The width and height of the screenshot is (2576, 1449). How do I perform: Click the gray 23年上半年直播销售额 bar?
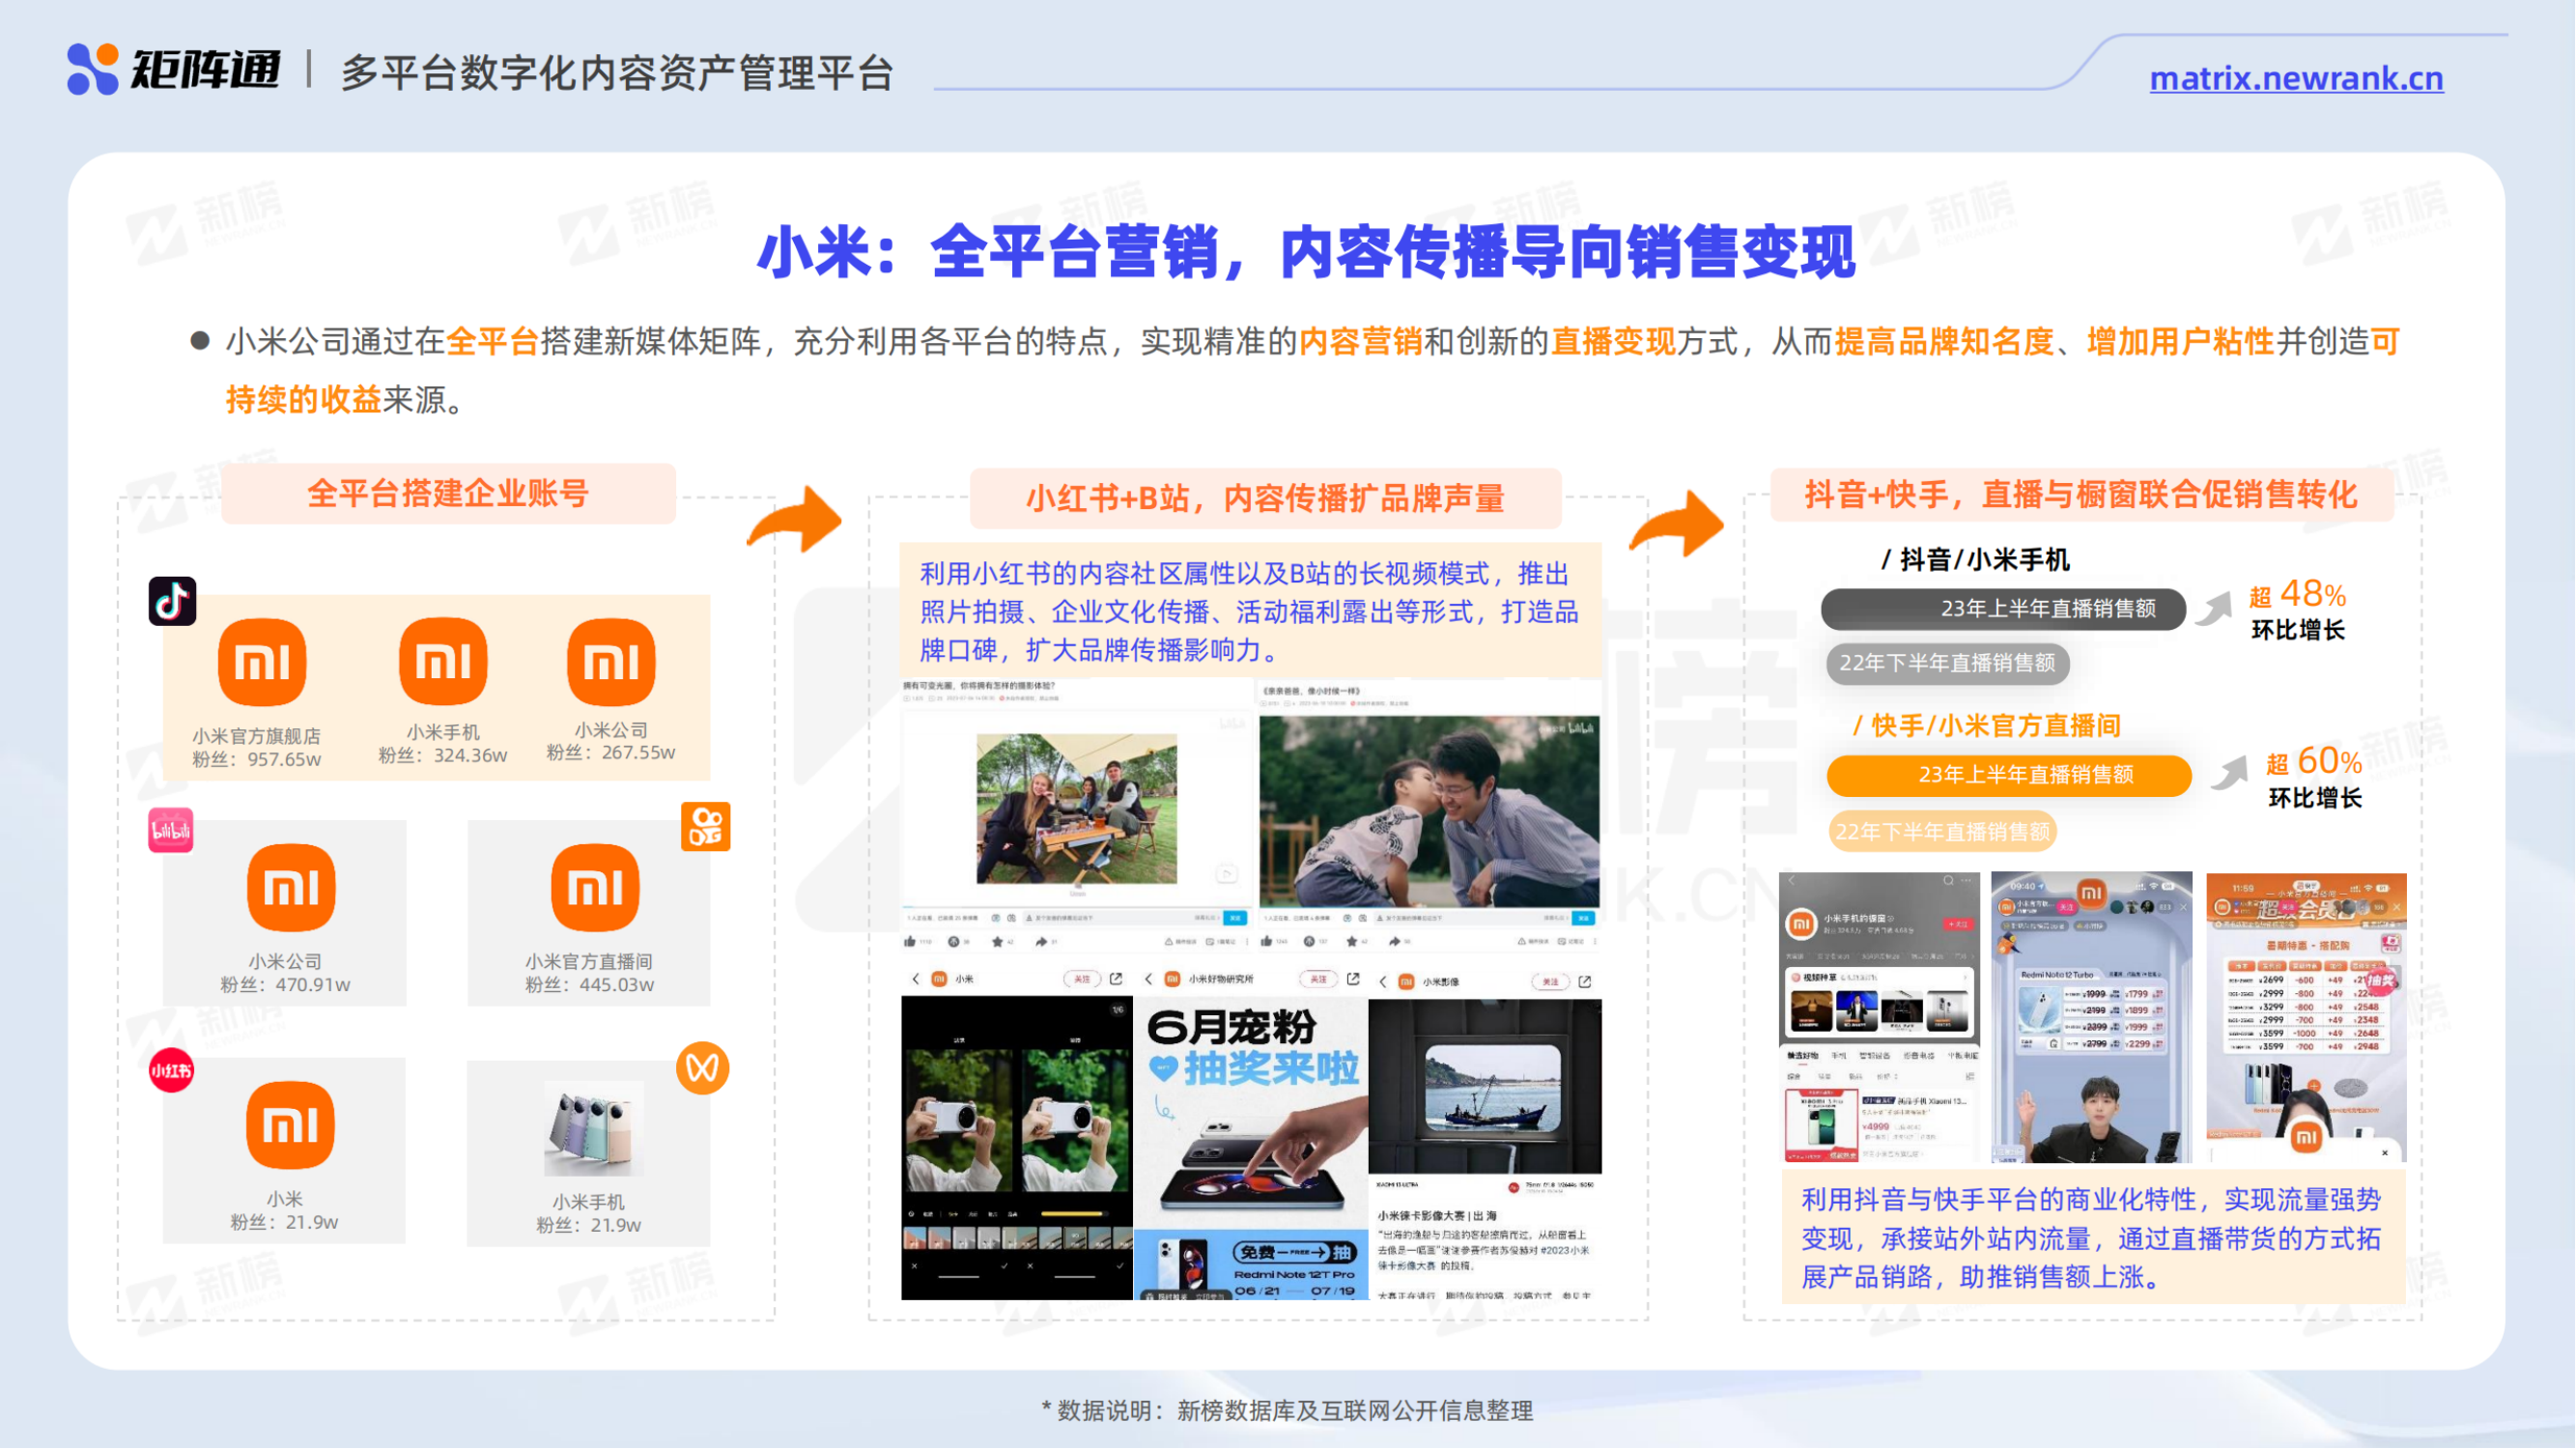pos(2004,609)
